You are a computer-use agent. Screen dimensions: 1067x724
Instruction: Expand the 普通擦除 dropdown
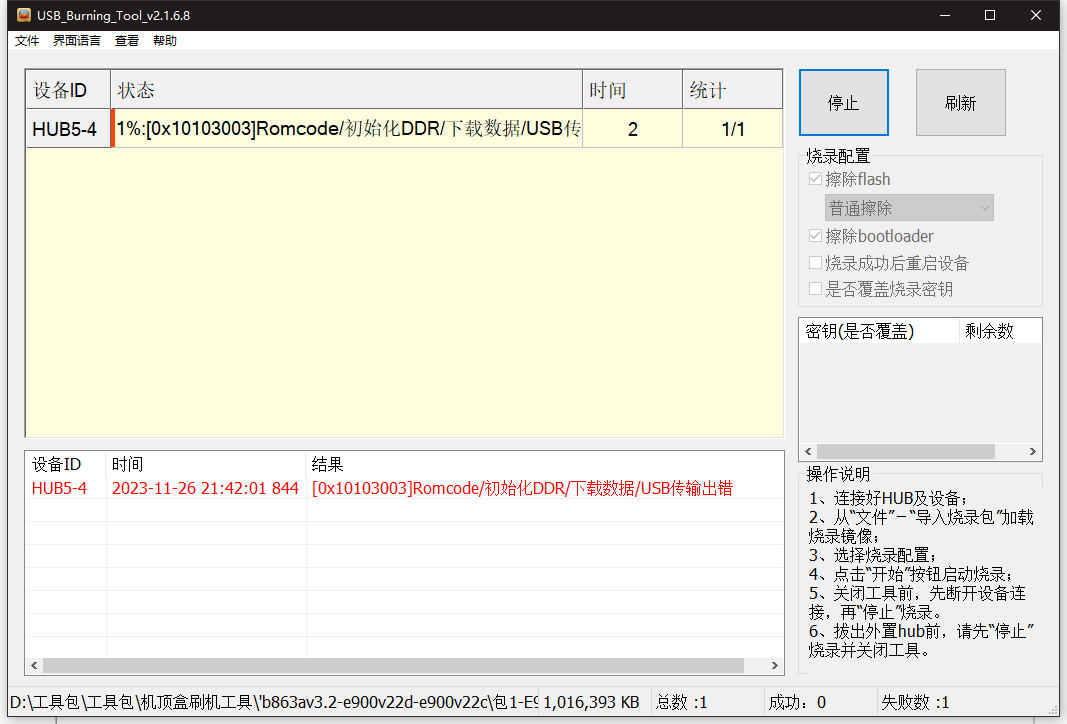909,208
